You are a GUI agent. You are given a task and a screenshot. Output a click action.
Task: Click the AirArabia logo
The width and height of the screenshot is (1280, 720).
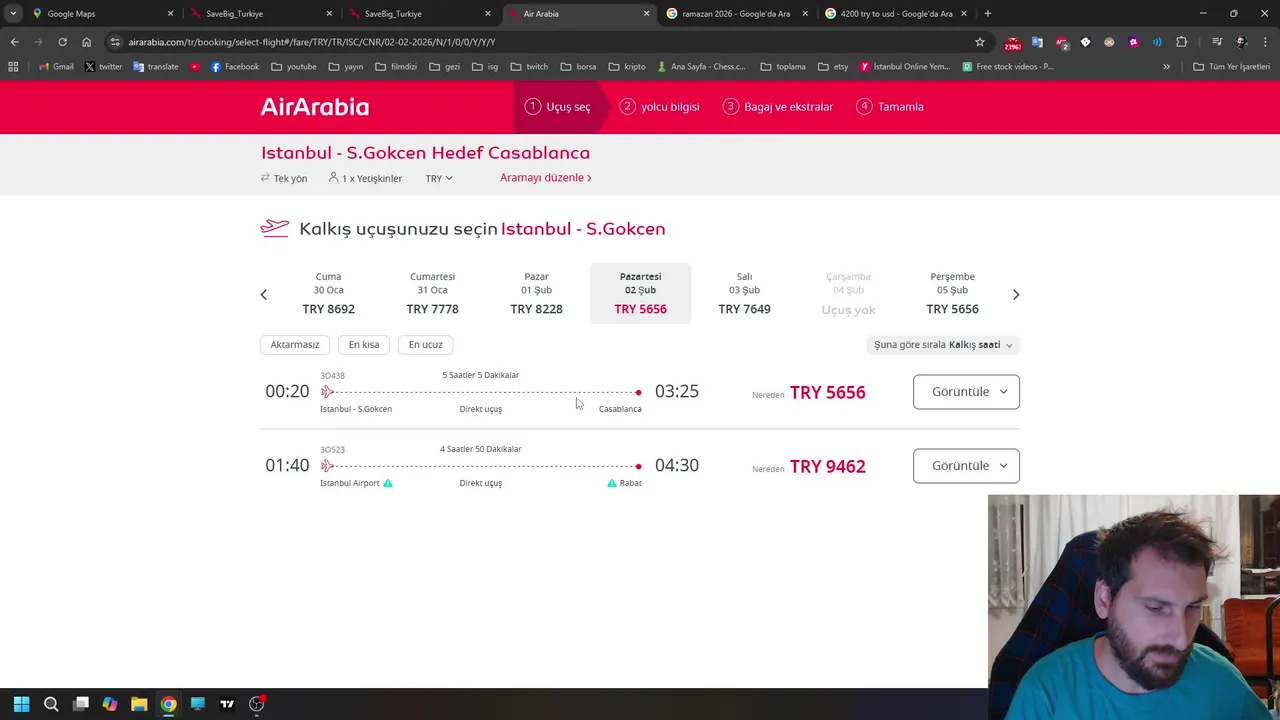click(315, 107)
